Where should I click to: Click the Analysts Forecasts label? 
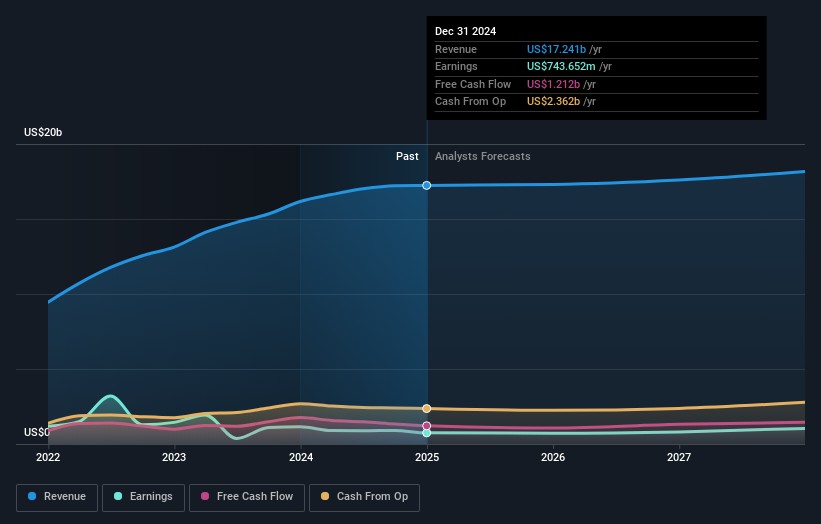pos(482,156)
